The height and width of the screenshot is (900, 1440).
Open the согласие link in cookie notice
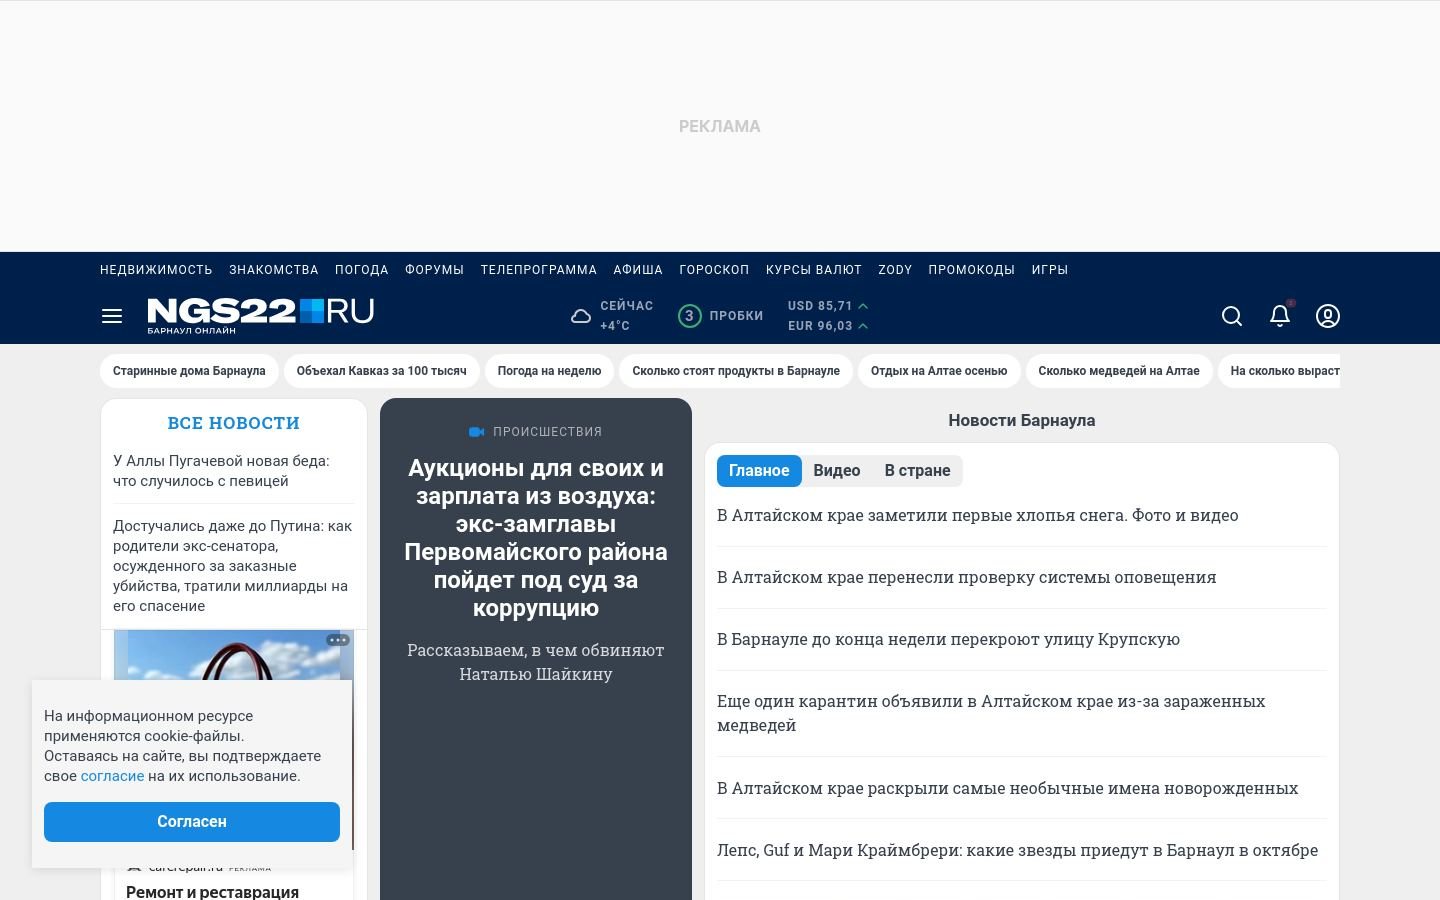[x=112, y=776]
